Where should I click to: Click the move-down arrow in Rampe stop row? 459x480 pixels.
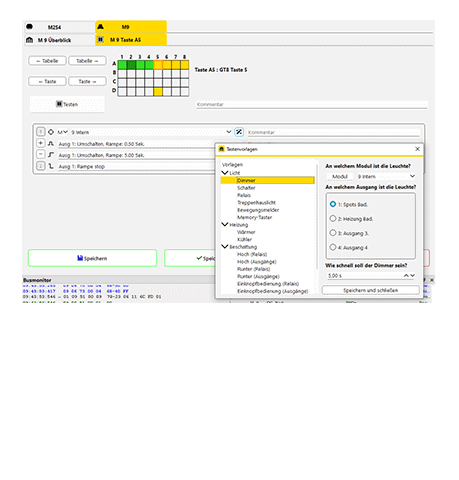[x=40, y=166]
